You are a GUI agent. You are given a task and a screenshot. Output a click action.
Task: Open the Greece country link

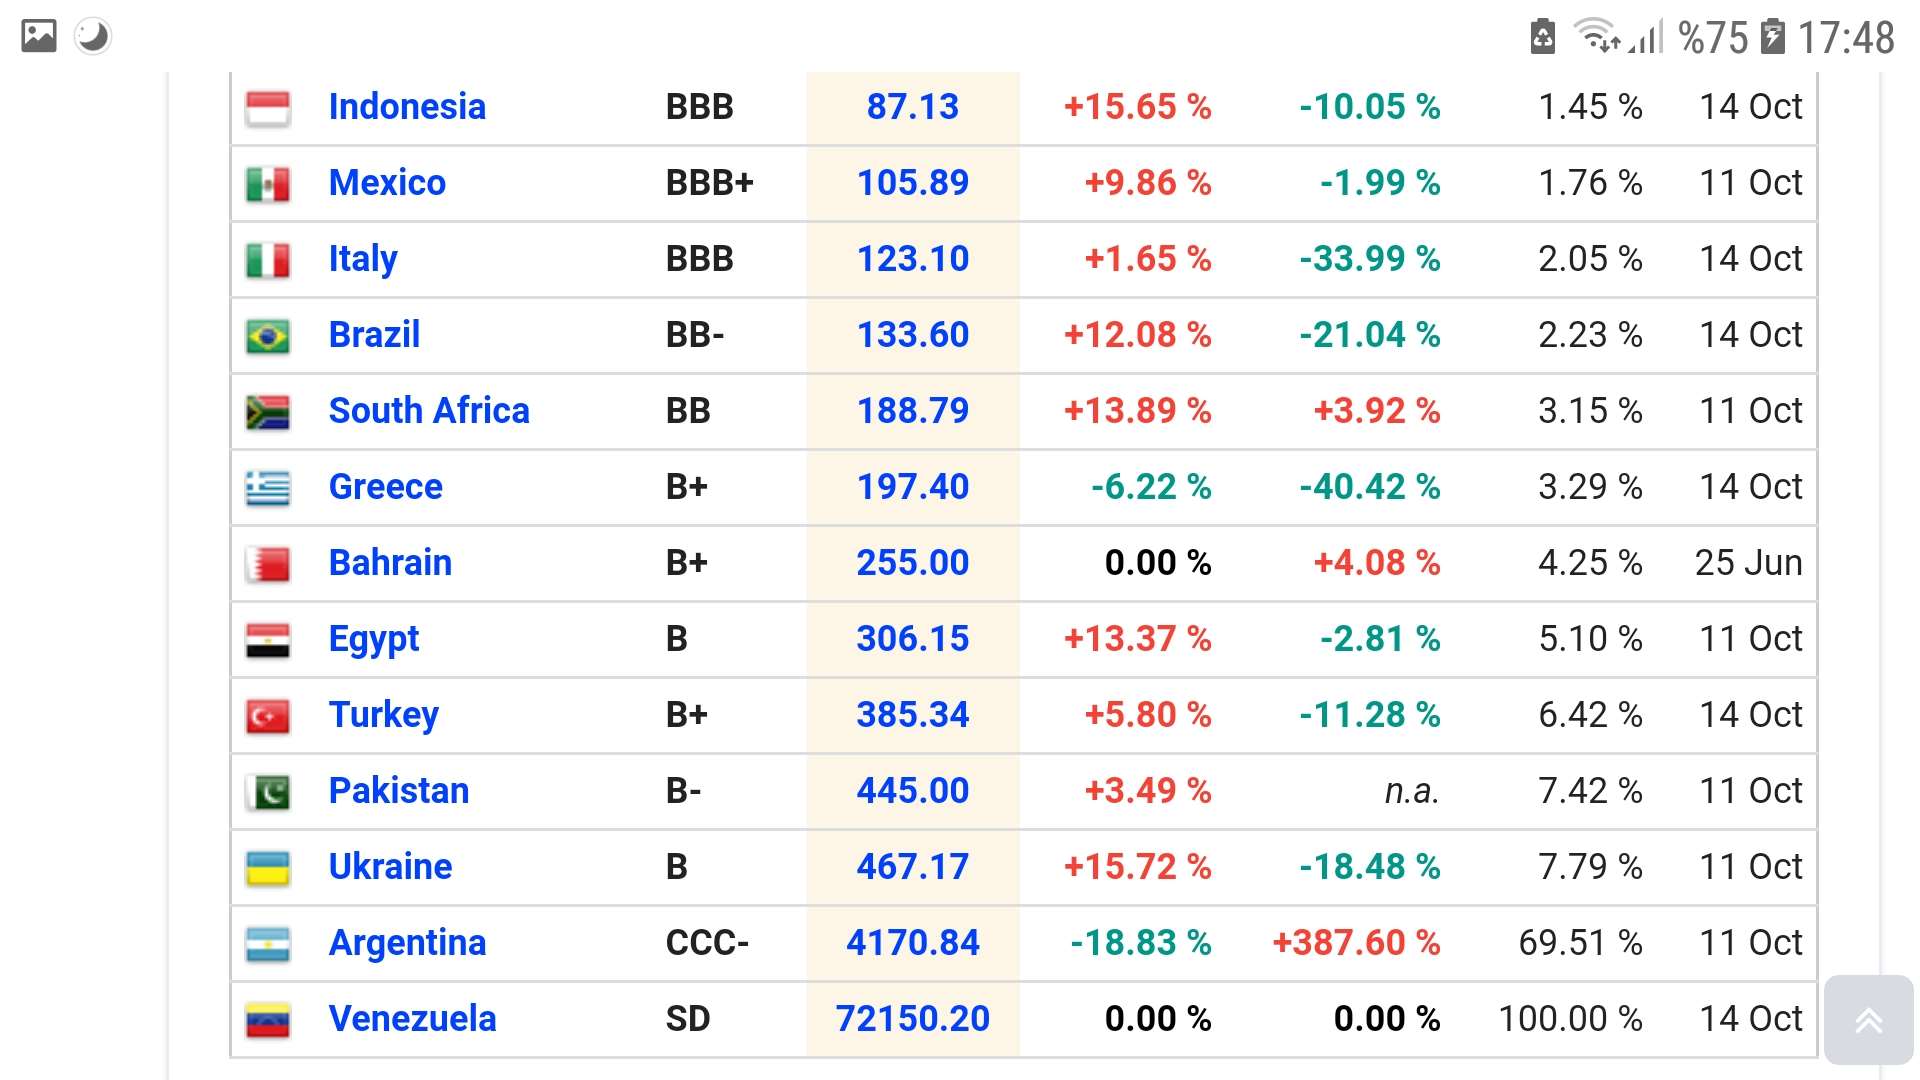pos(385,487)
